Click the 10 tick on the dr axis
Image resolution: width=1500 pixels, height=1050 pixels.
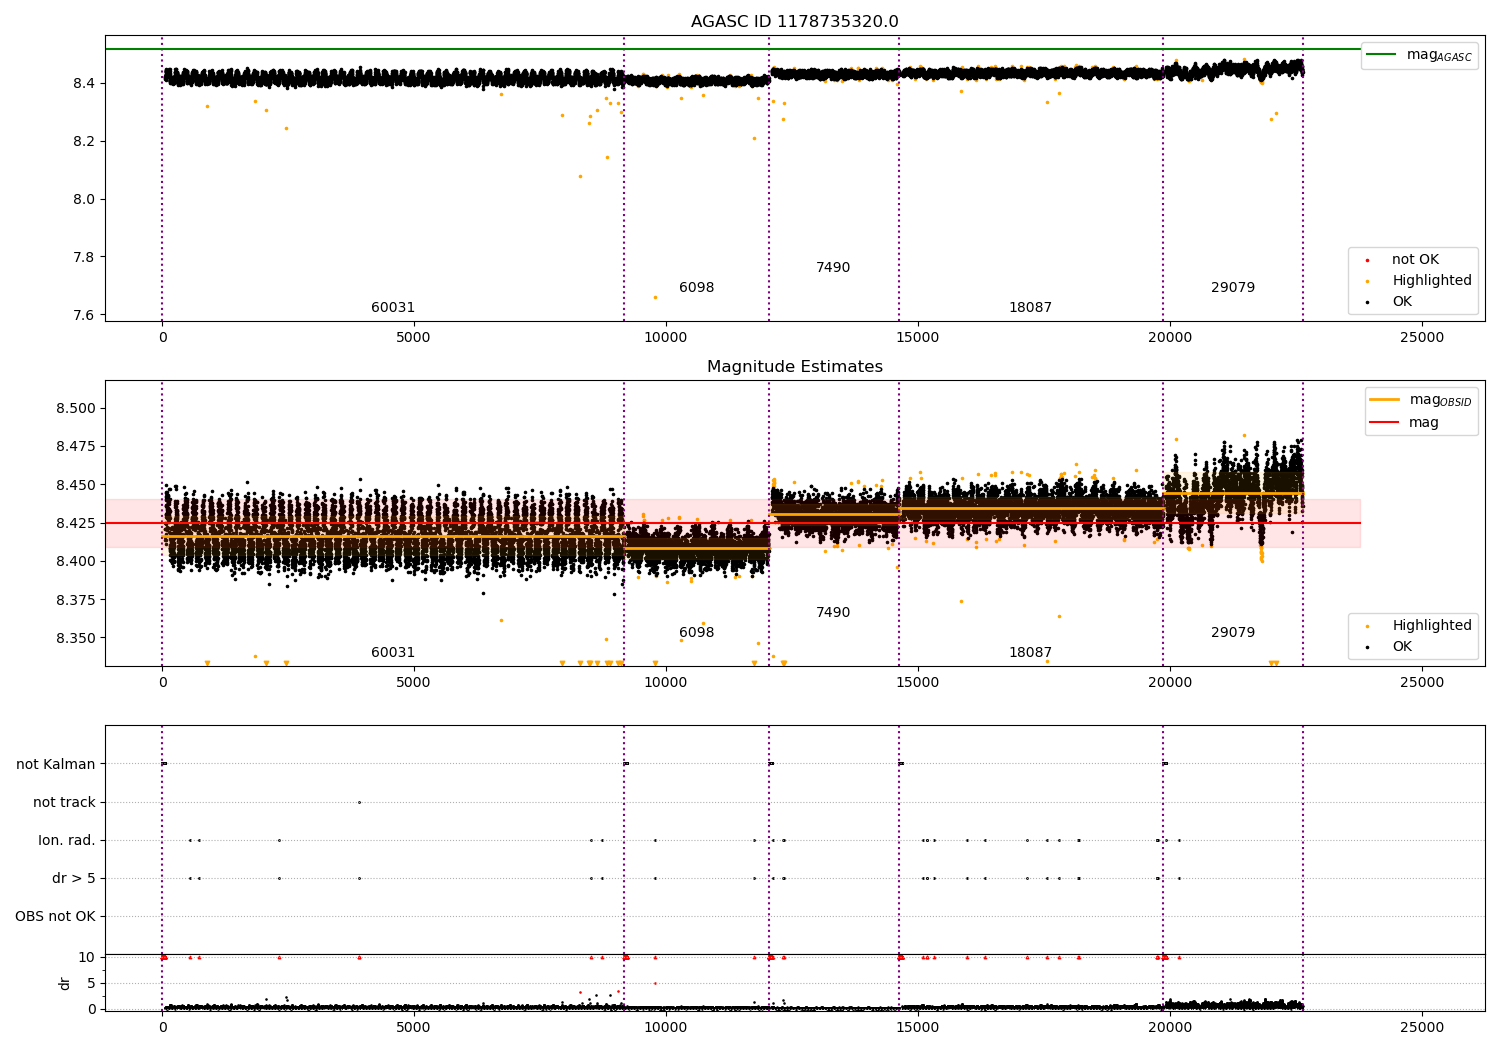pyautogui.click(x=87, y=957)
